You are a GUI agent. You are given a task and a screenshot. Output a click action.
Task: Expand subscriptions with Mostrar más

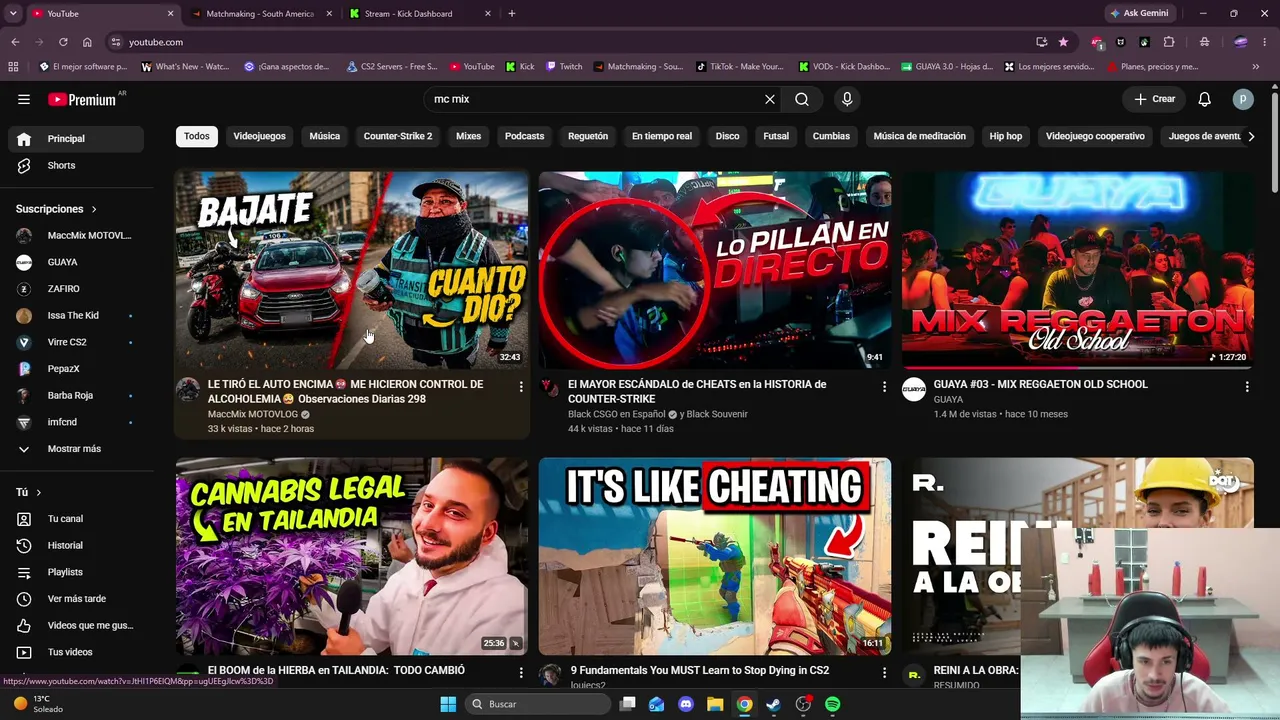pyautogui.click(x=76, y=449)
